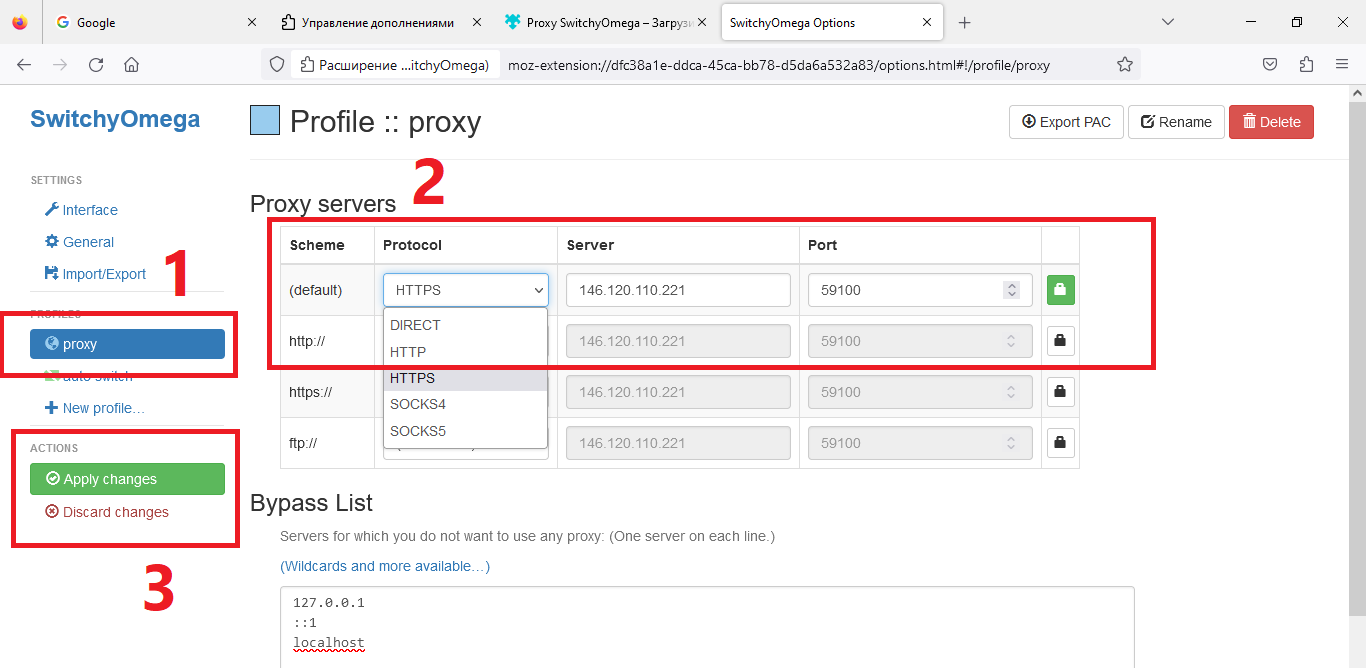Click Apply changes button
Viewport: 1366px width, 668px height.
pyautogui.click(x=127, y=479)
